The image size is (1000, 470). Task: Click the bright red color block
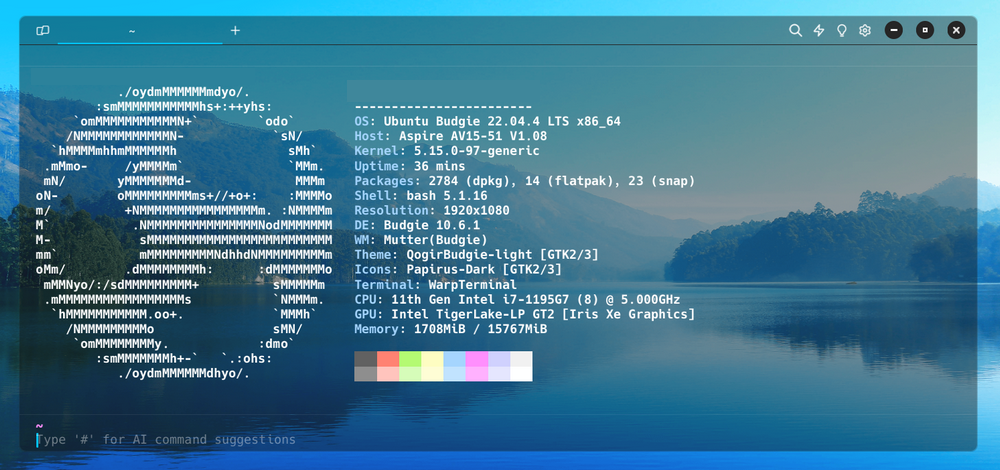[388, 358]
